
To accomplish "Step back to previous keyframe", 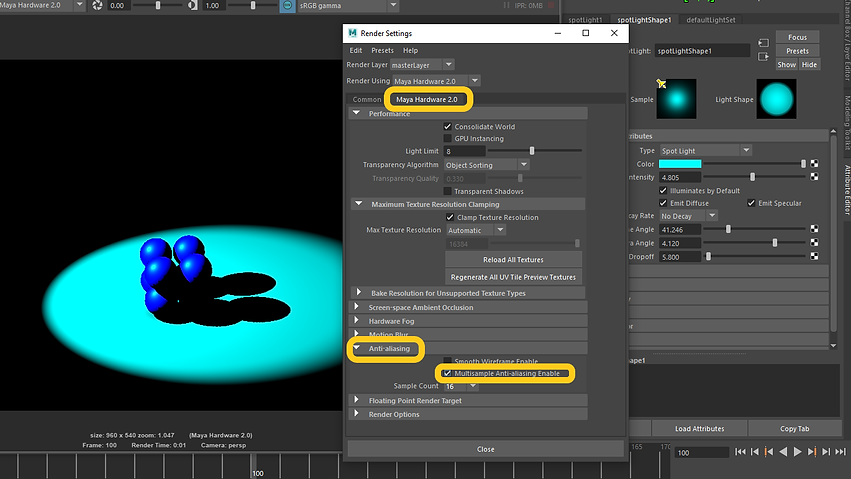I will (x=769, y=451).
